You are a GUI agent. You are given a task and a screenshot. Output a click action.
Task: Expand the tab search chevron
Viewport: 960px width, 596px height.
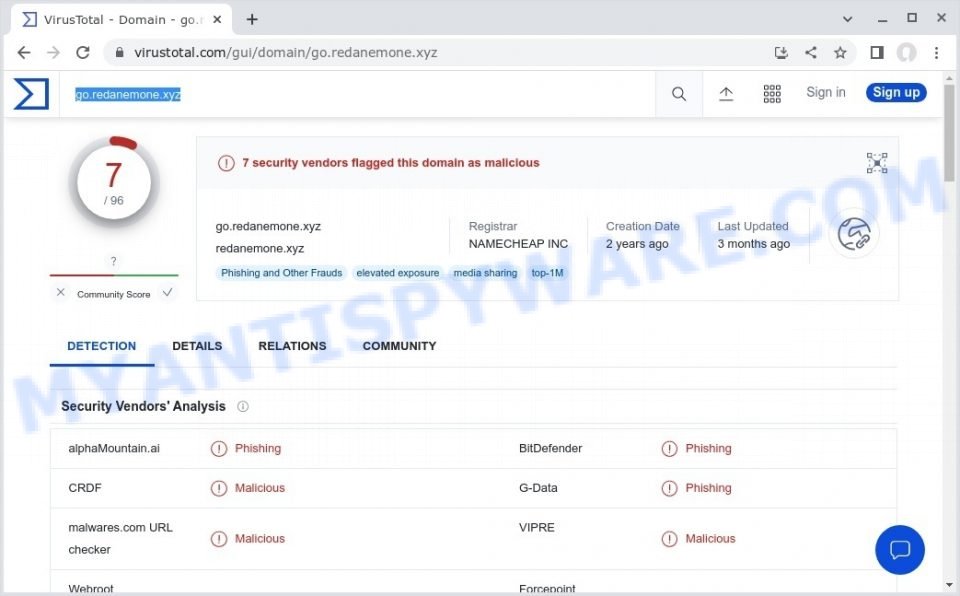(847, 19)
